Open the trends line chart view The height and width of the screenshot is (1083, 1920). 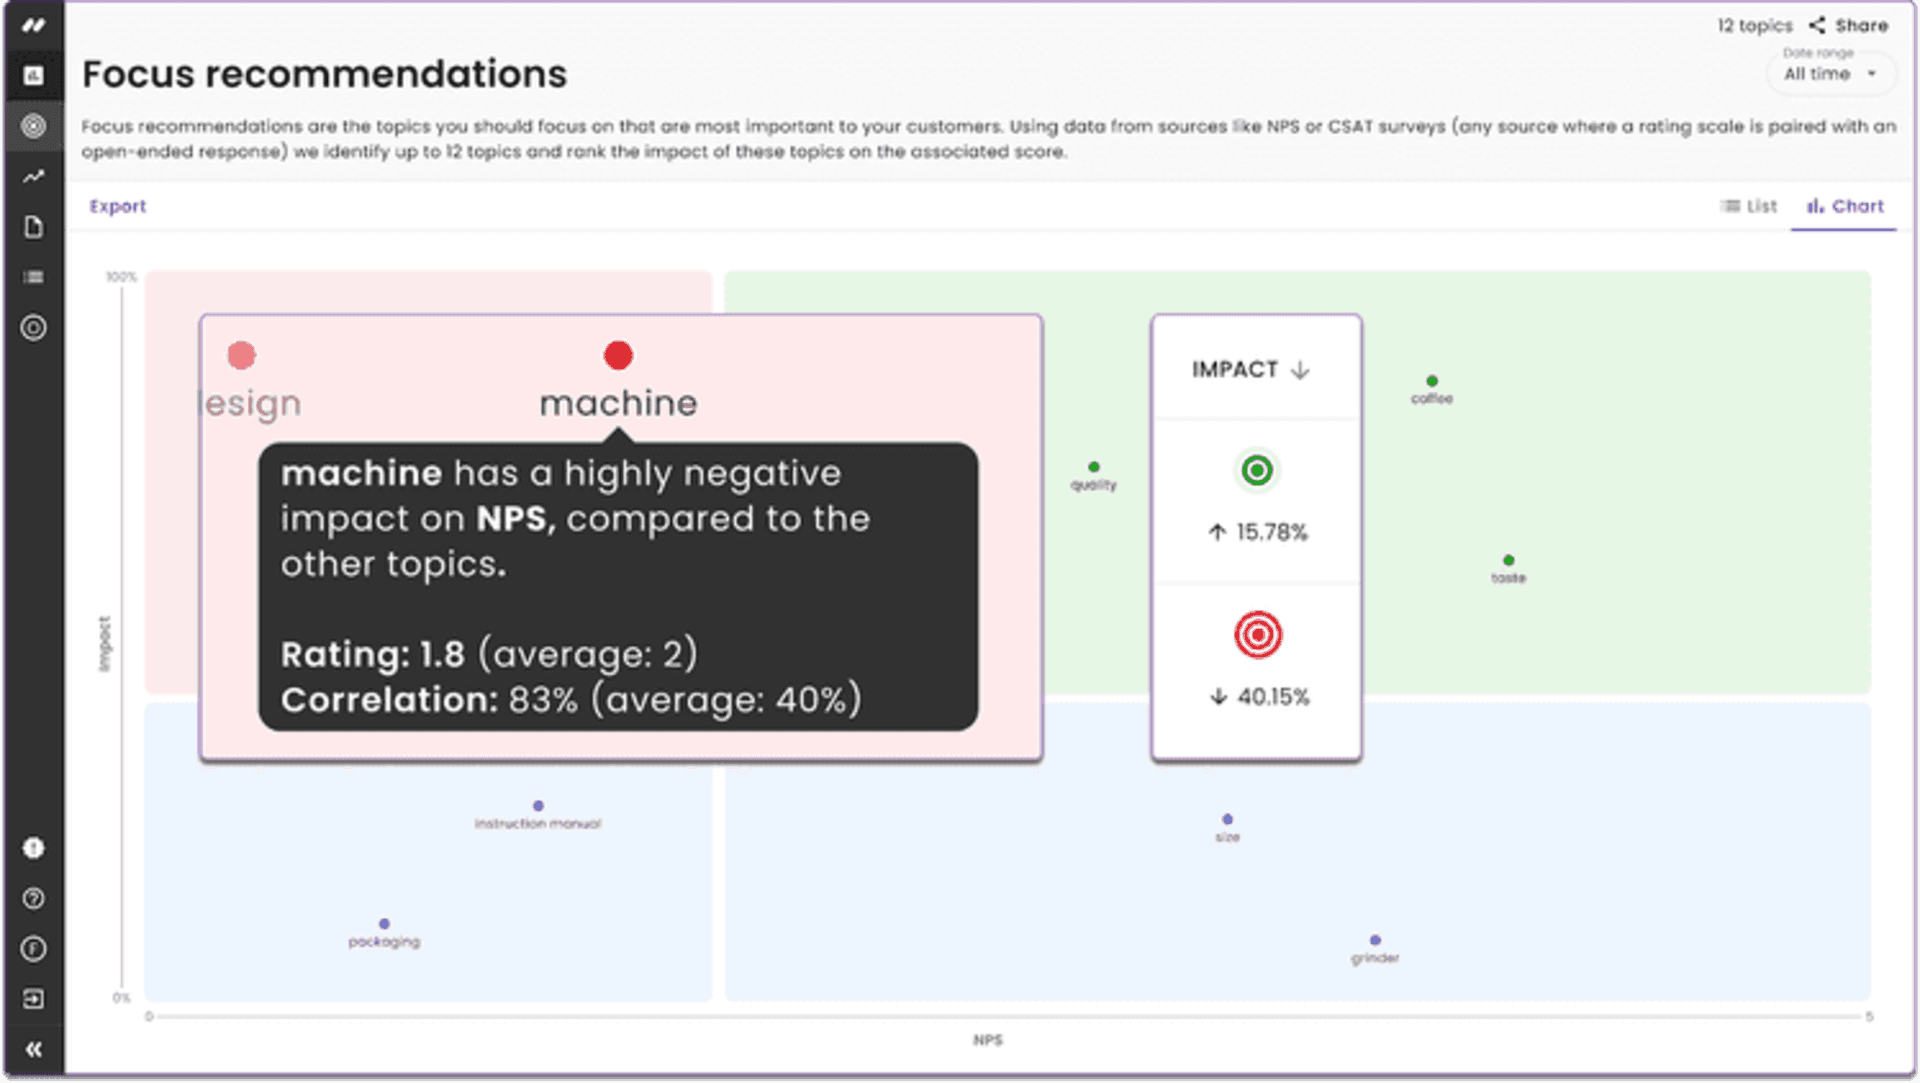tap(34, 176)
